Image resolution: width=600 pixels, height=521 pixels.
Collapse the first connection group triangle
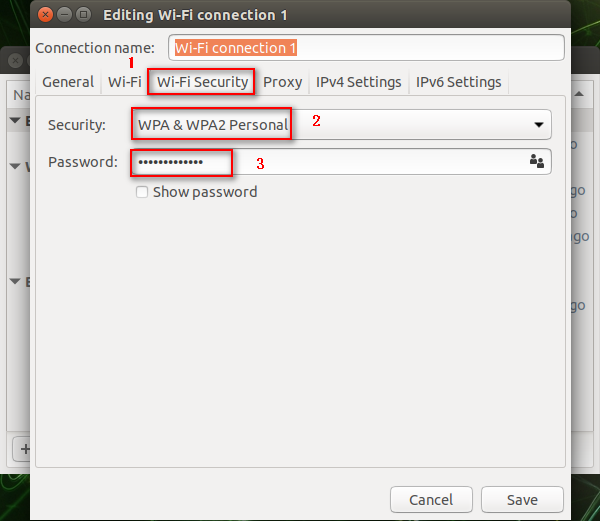pyautogui.click(x=15, y=120)
